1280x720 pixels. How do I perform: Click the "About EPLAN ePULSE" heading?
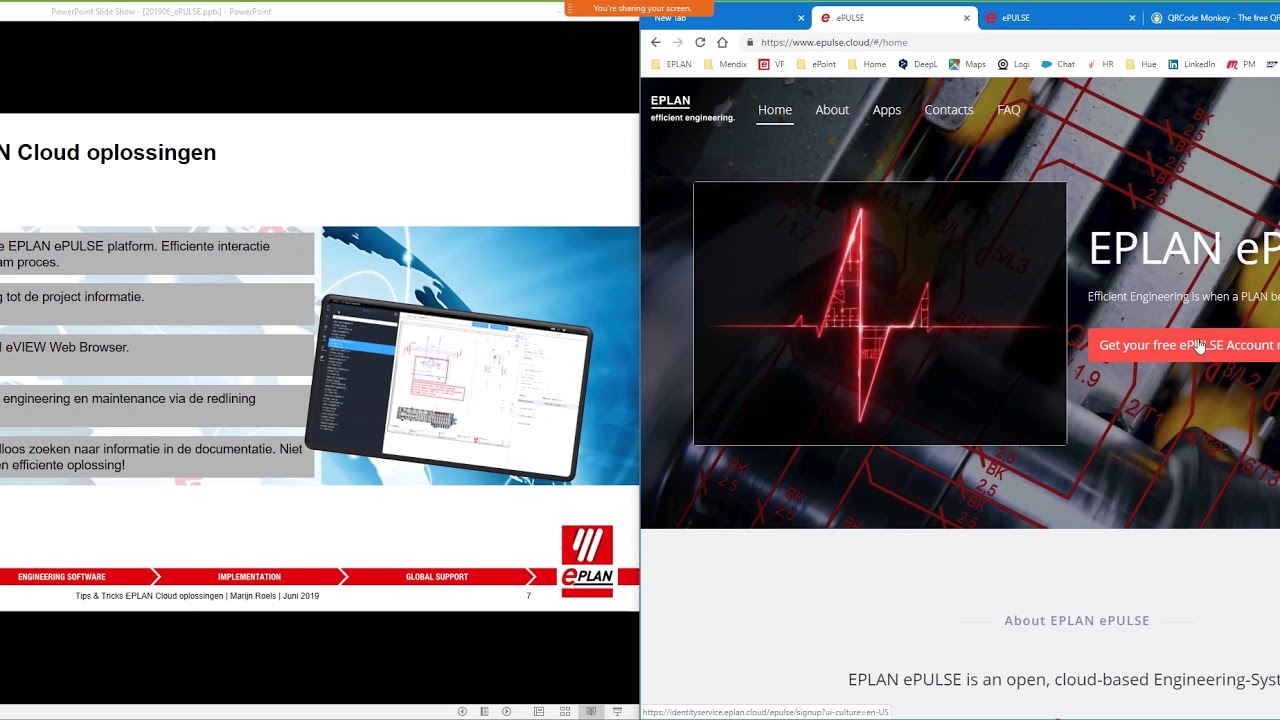[1077, 621]
